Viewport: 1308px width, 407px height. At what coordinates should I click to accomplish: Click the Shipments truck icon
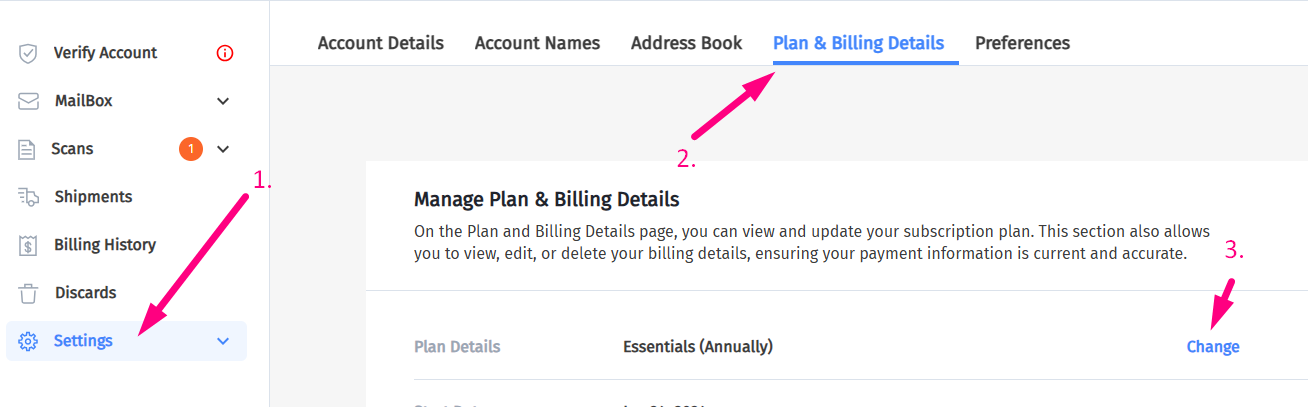tap(28, 197)
